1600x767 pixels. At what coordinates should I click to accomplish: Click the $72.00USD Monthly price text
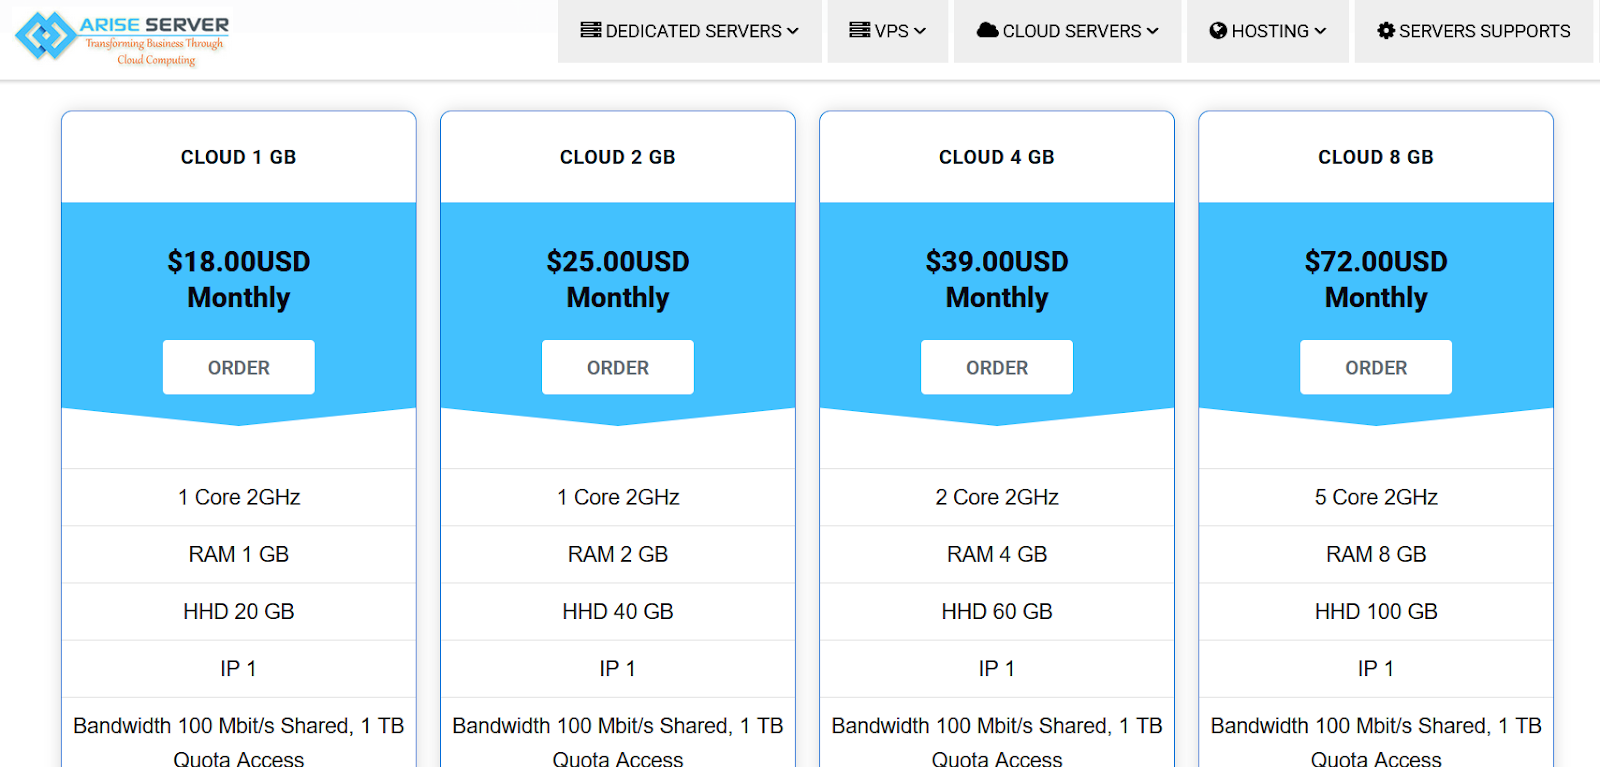pyautogui.click(x=1375, y=279)
